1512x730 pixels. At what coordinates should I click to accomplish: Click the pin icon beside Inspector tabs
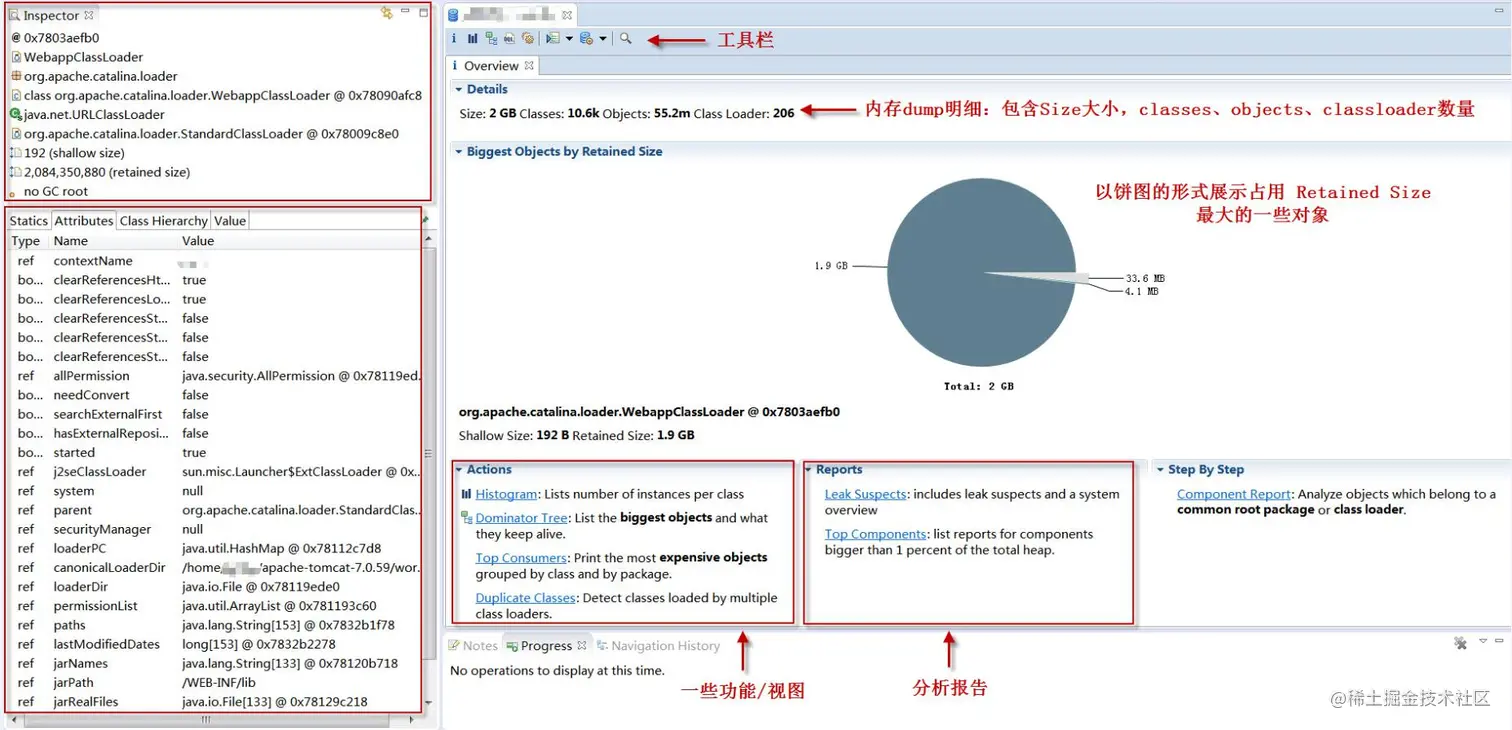pos(425,220)
